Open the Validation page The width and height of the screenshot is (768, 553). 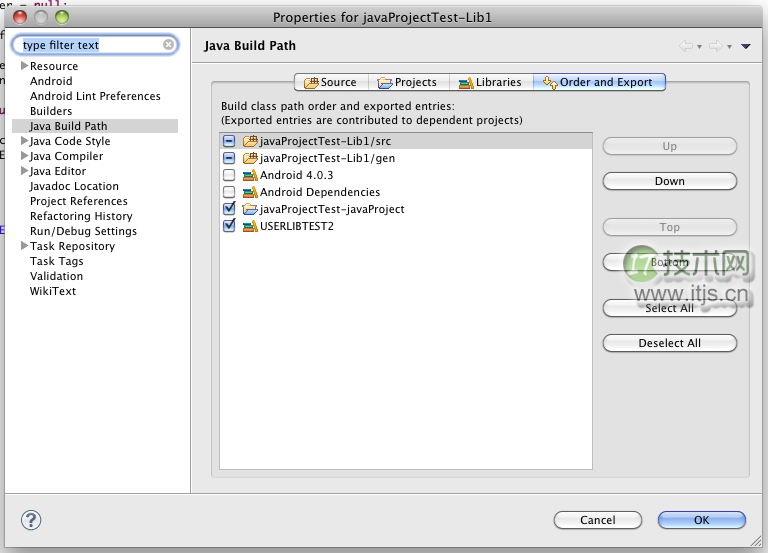coord(56,276)
